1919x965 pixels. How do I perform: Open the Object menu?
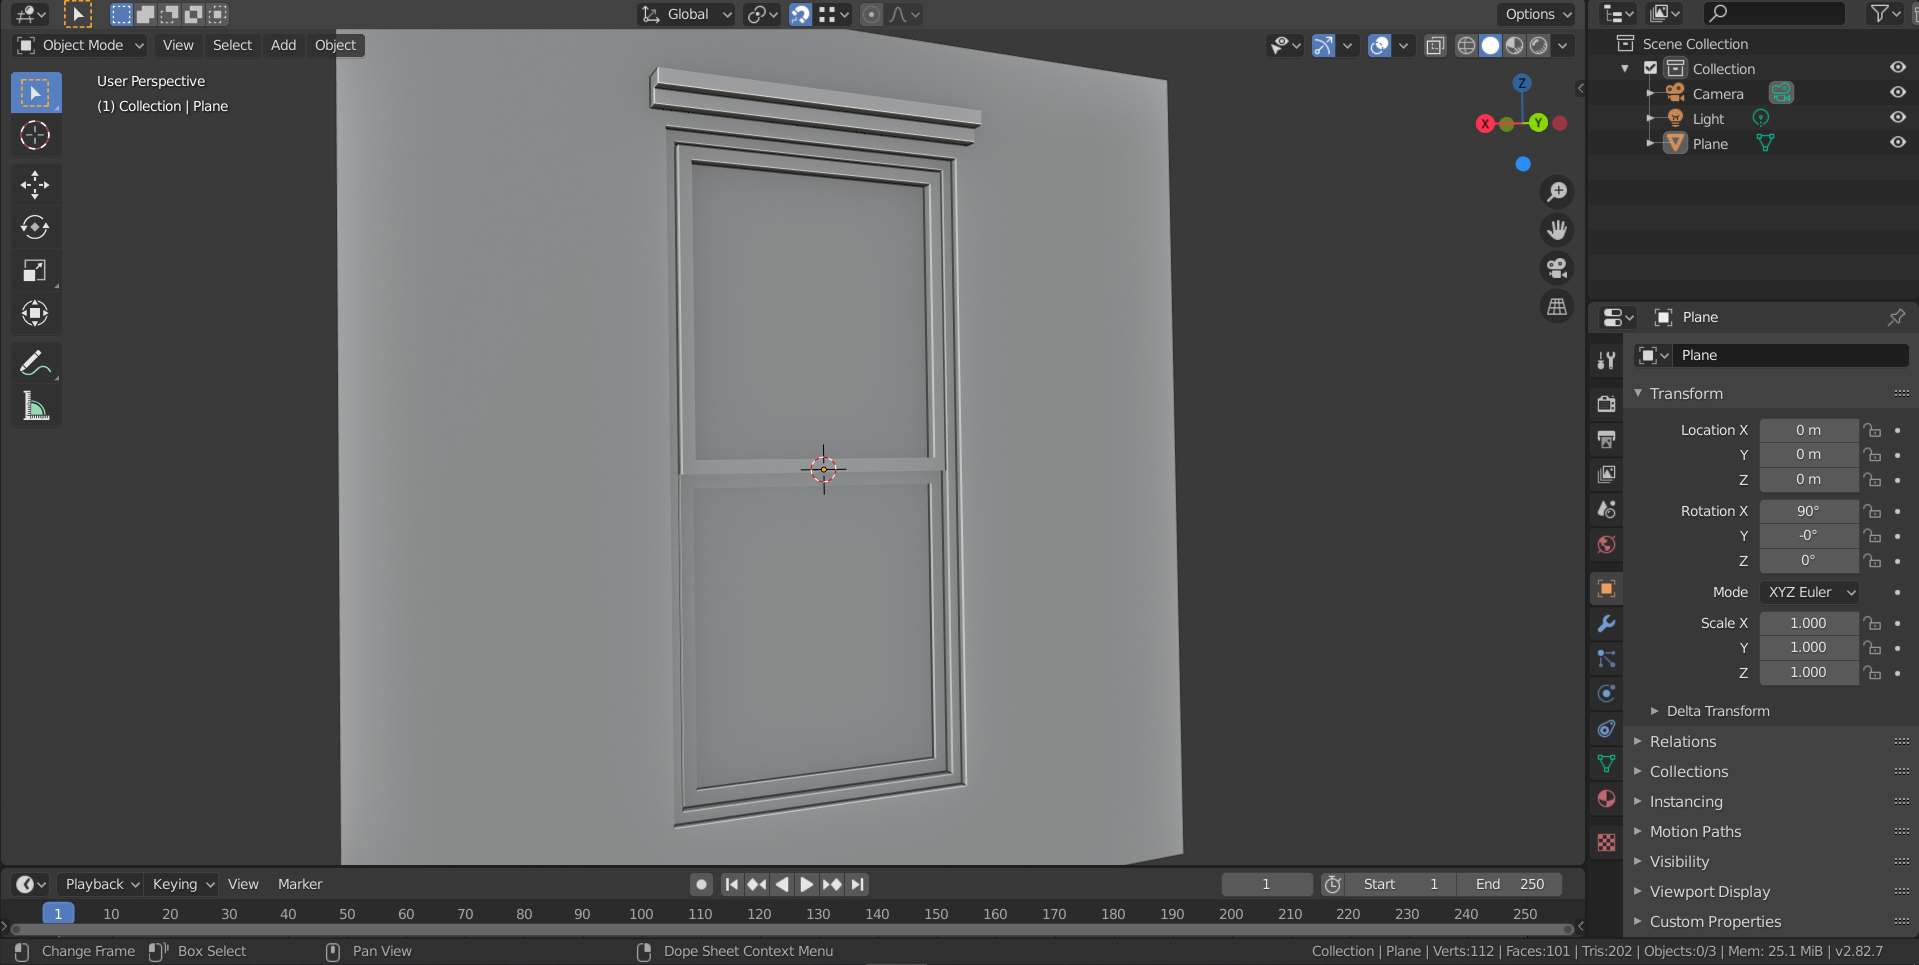pyautogui.click(x=335, y=45)
